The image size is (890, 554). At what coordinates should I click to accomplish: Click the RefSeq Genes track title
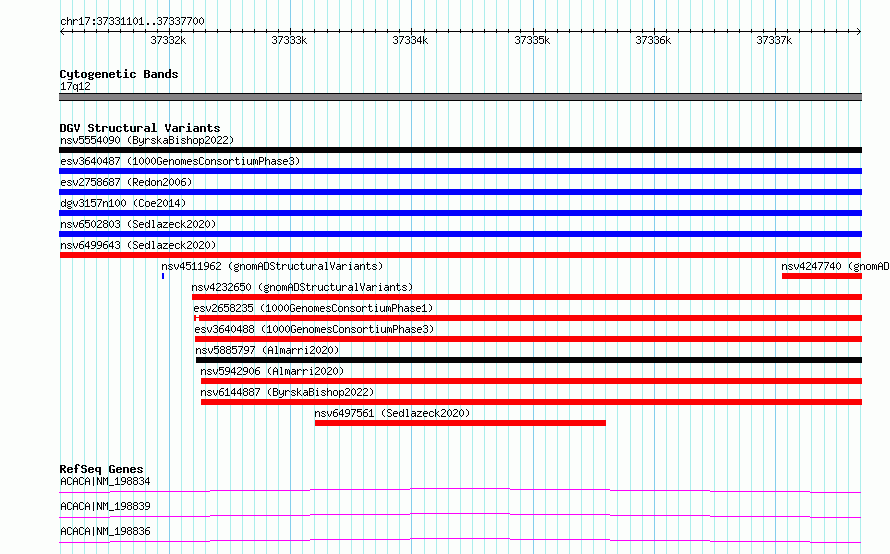click(x=101, y=469)
